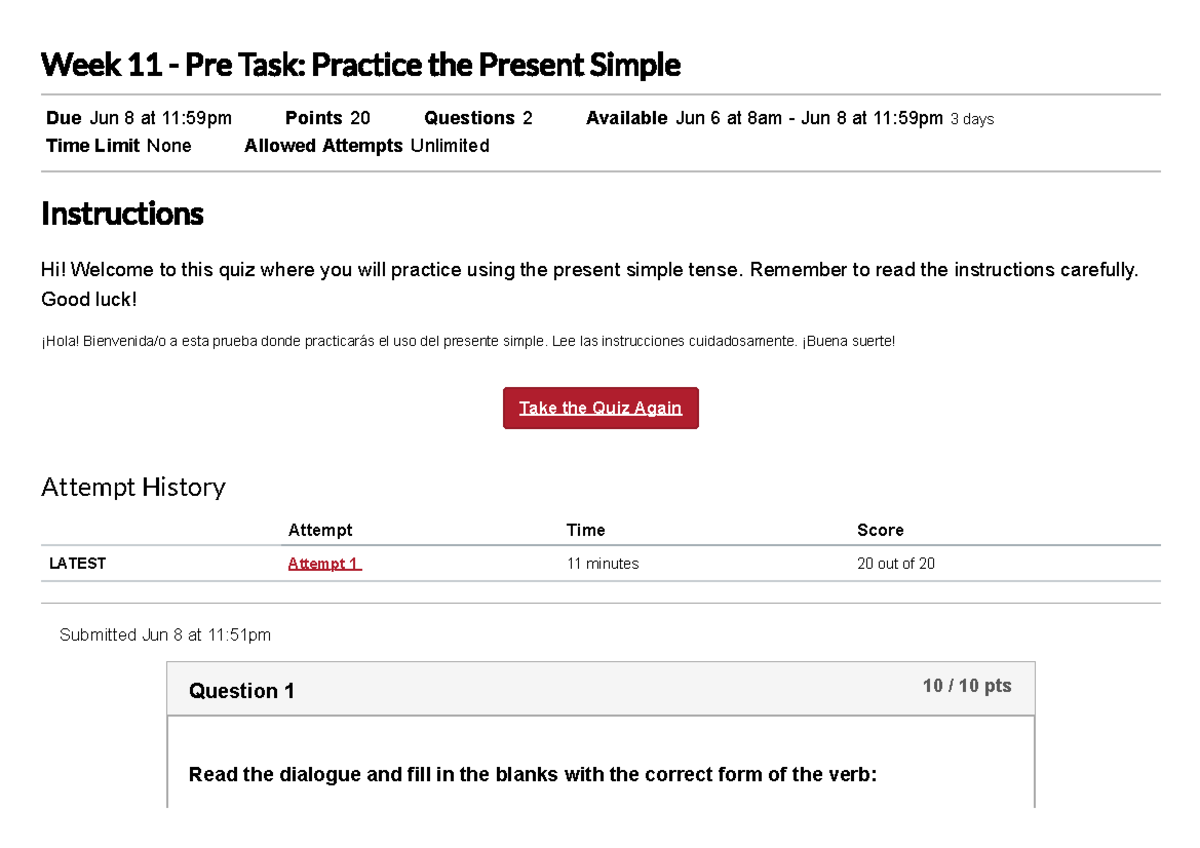Click the Attempt History heading
Viewport: 1200px width, 848px height.
coord(133,487)
